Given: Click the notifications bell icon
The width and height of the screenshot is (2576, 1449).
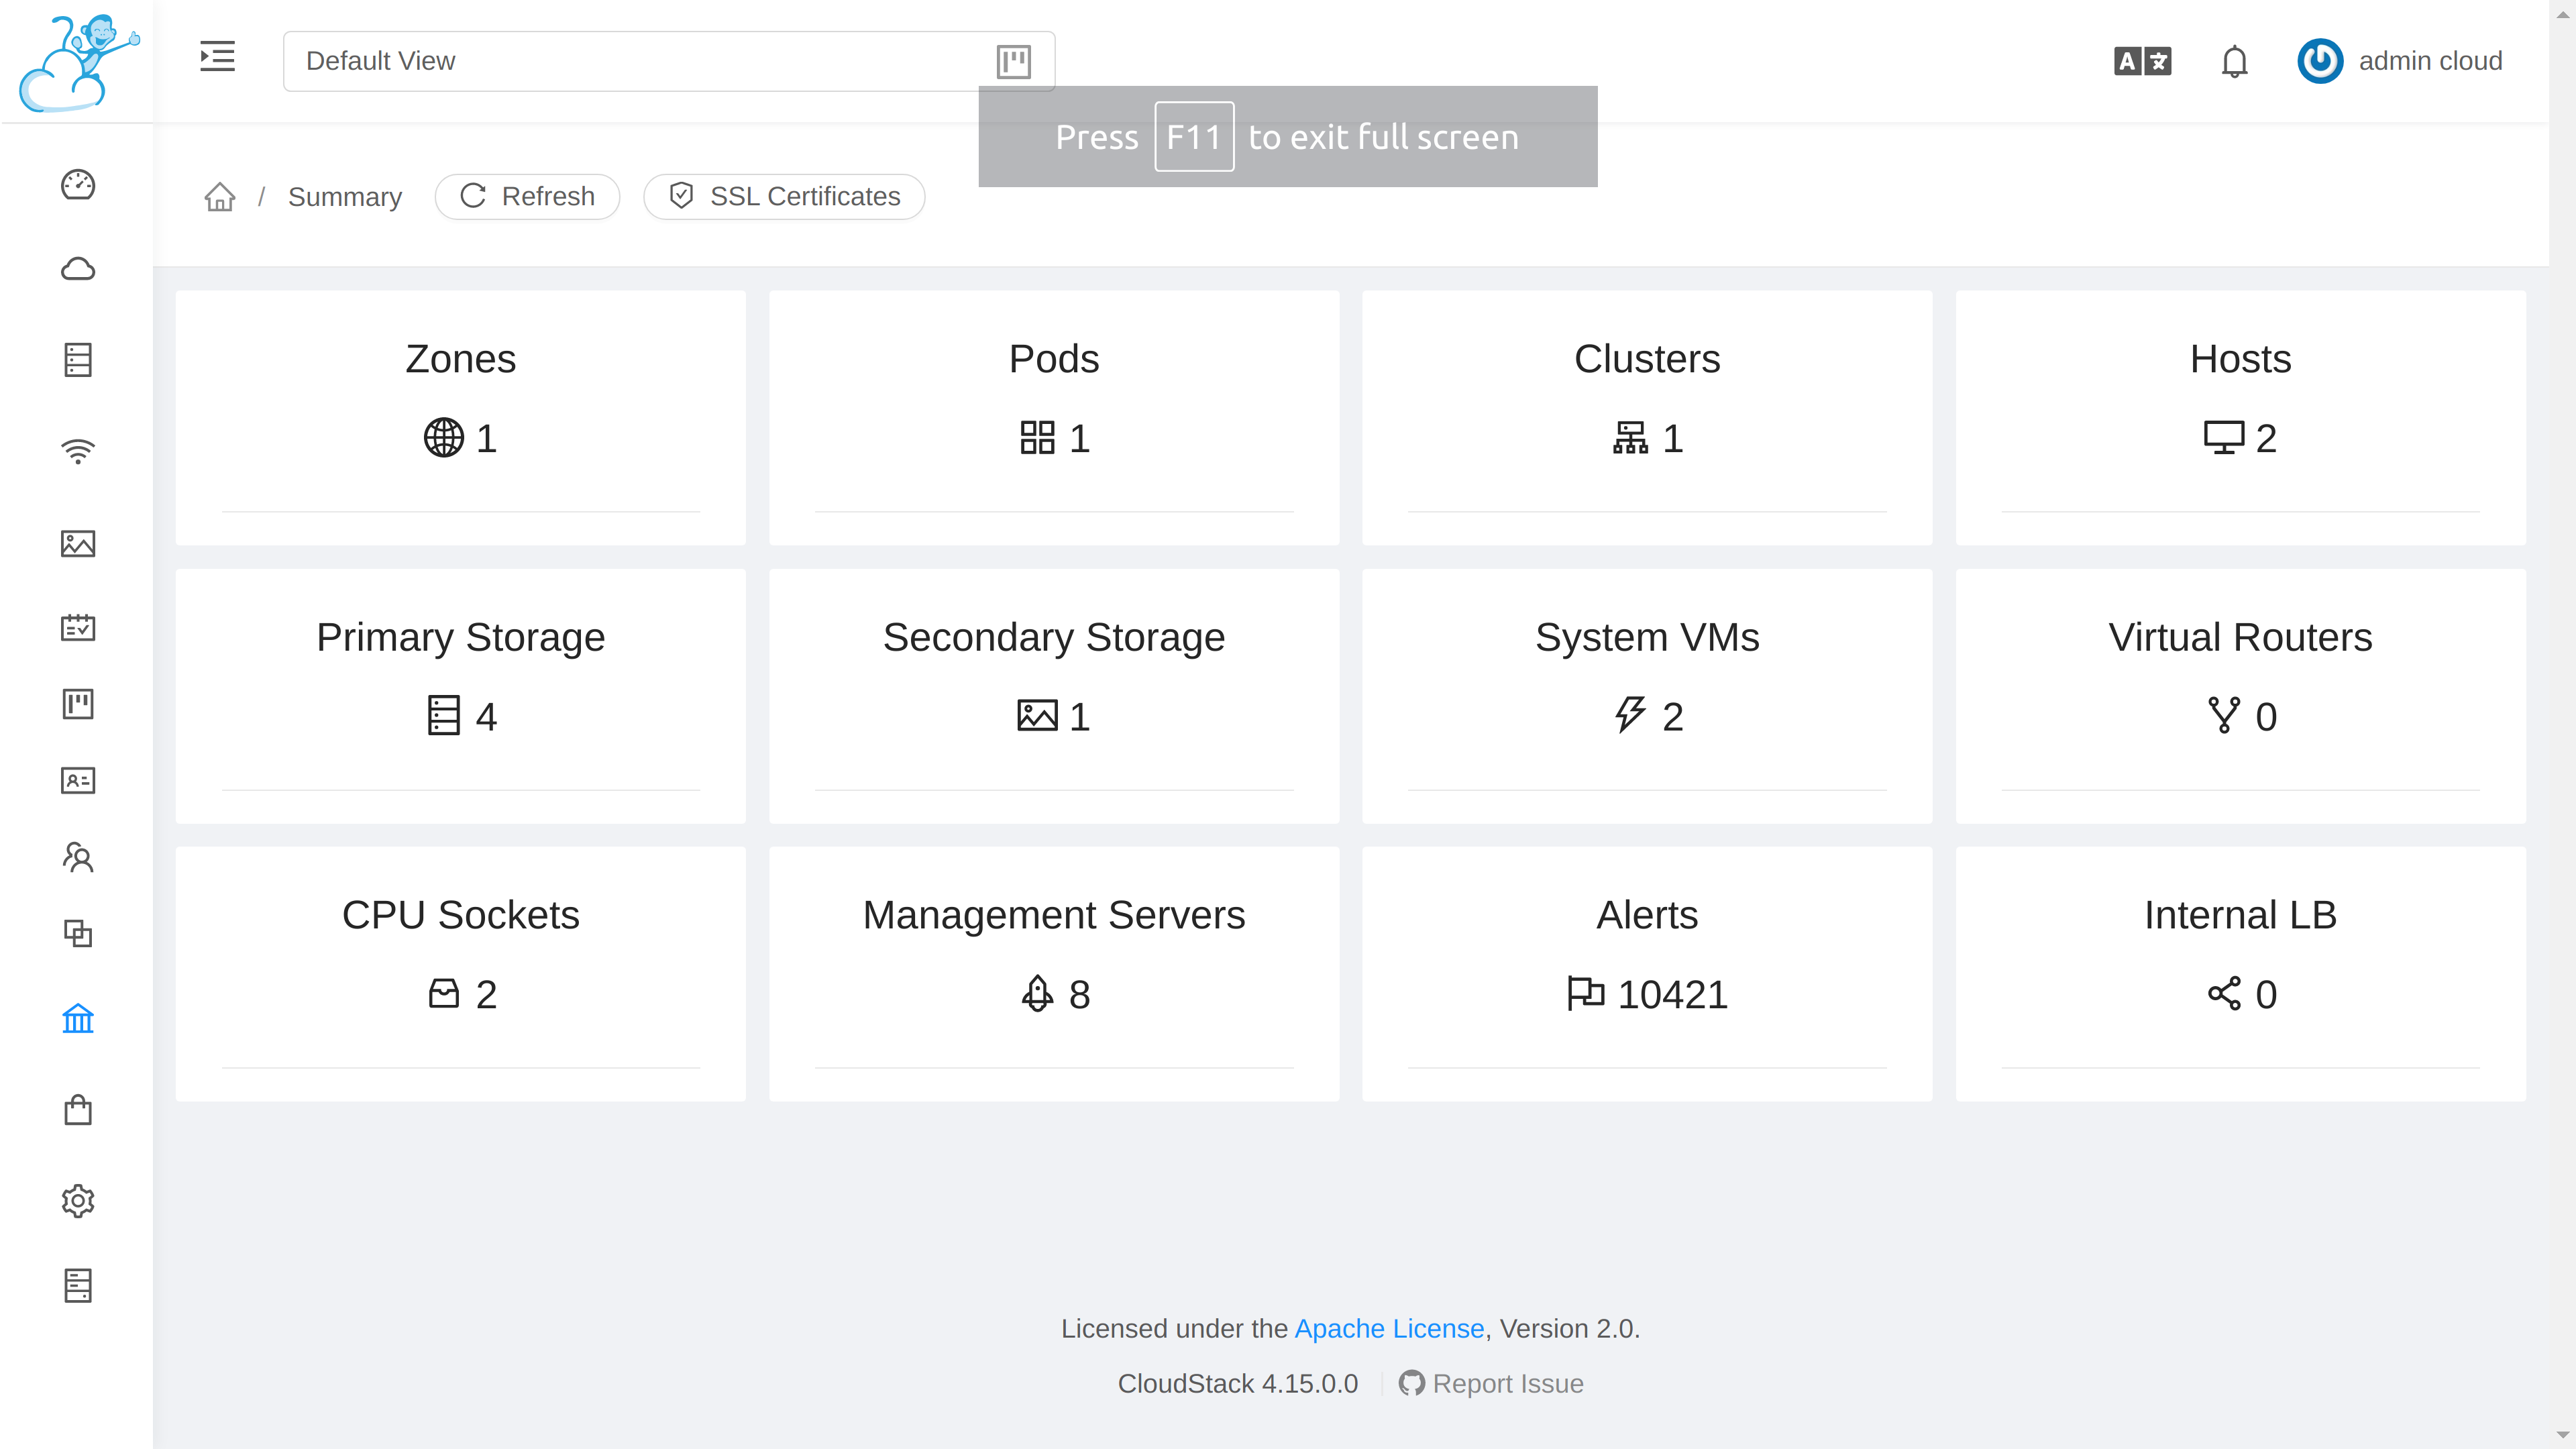Looking at the screenshot, I should click(x=2234, y=61).
